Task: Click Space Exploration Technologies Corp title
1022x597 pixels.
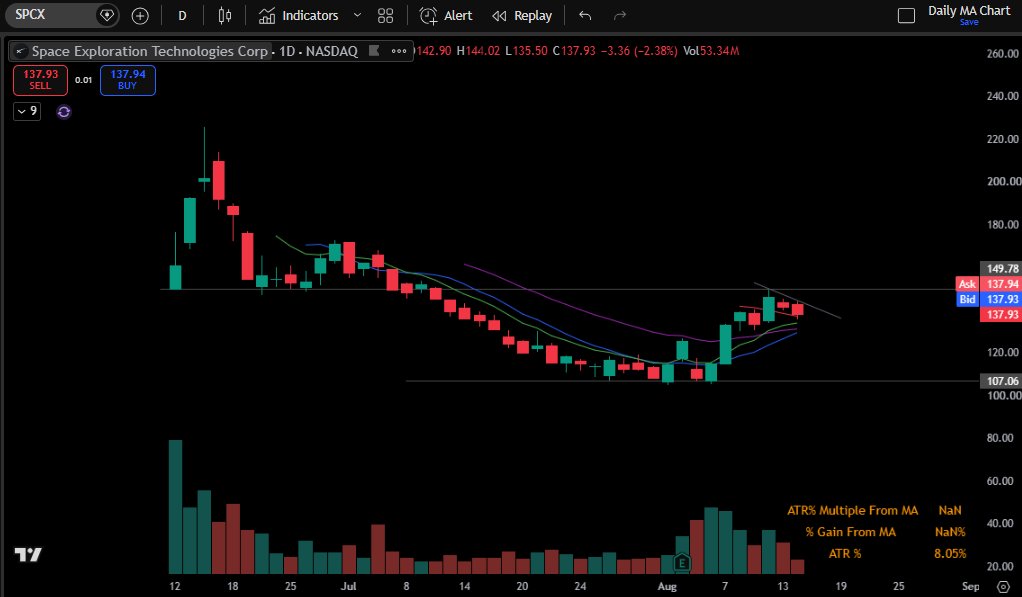Action: point(150,51)
